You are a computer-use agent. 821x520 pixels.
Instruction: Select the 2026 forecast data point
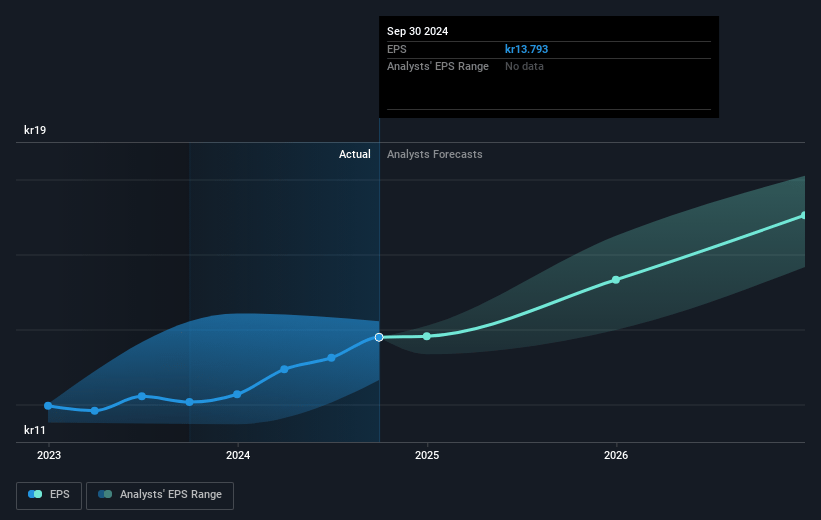pos(616,280)
